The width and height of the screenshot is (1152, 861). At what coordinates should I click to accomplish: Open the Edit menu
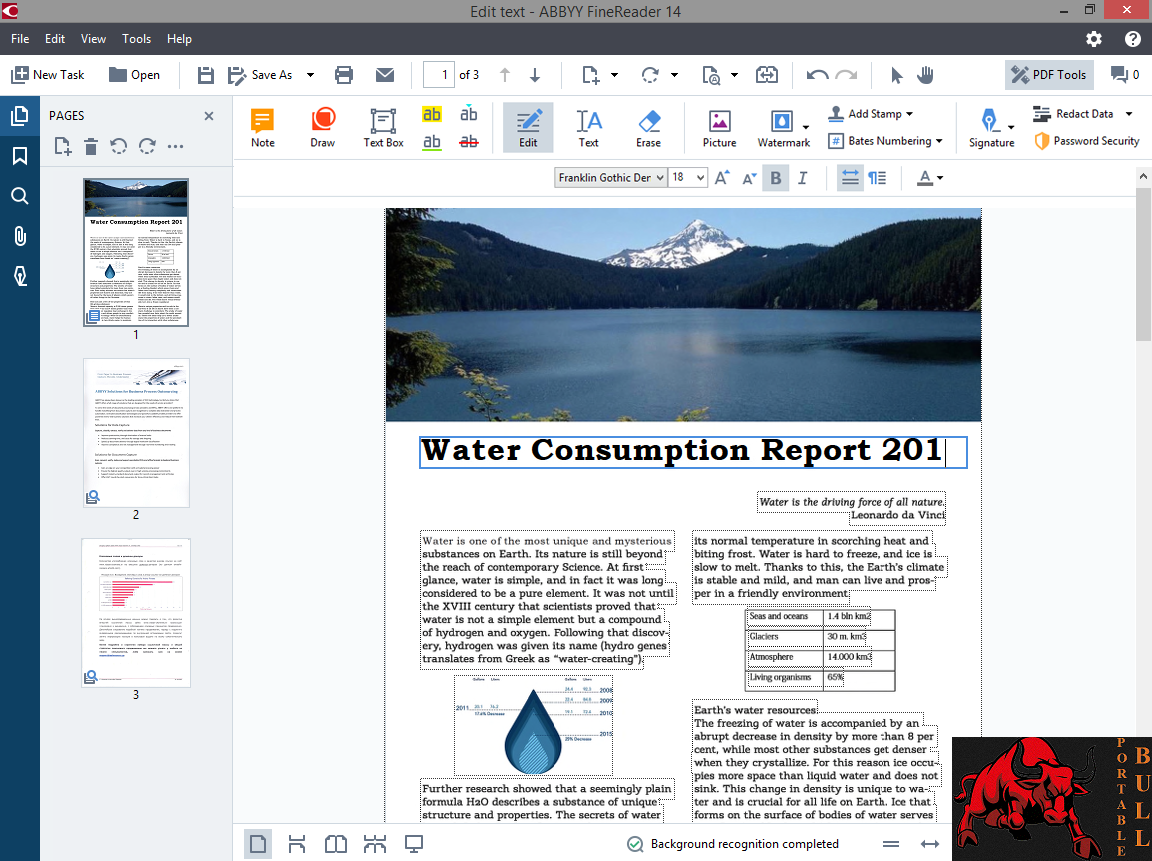55,39
